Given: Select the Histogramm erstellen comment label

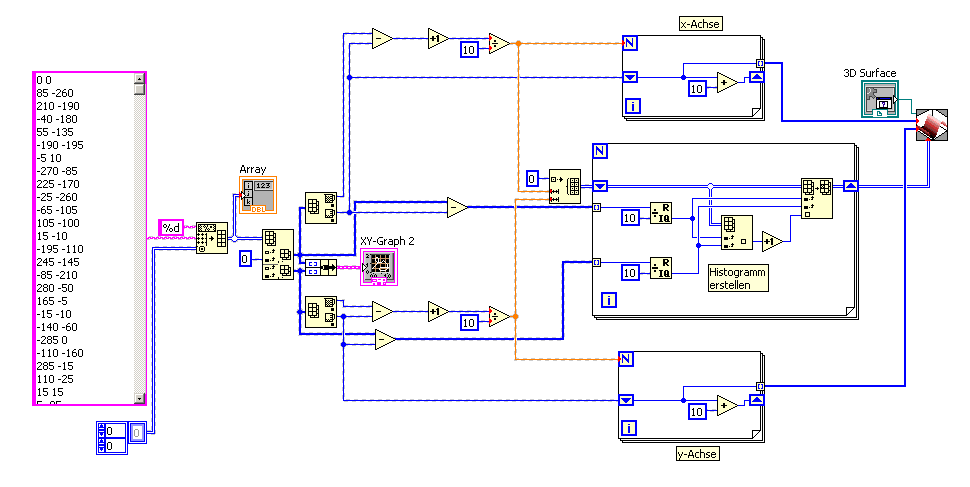Looking at the screenshot, I should (x=738, y=278).
